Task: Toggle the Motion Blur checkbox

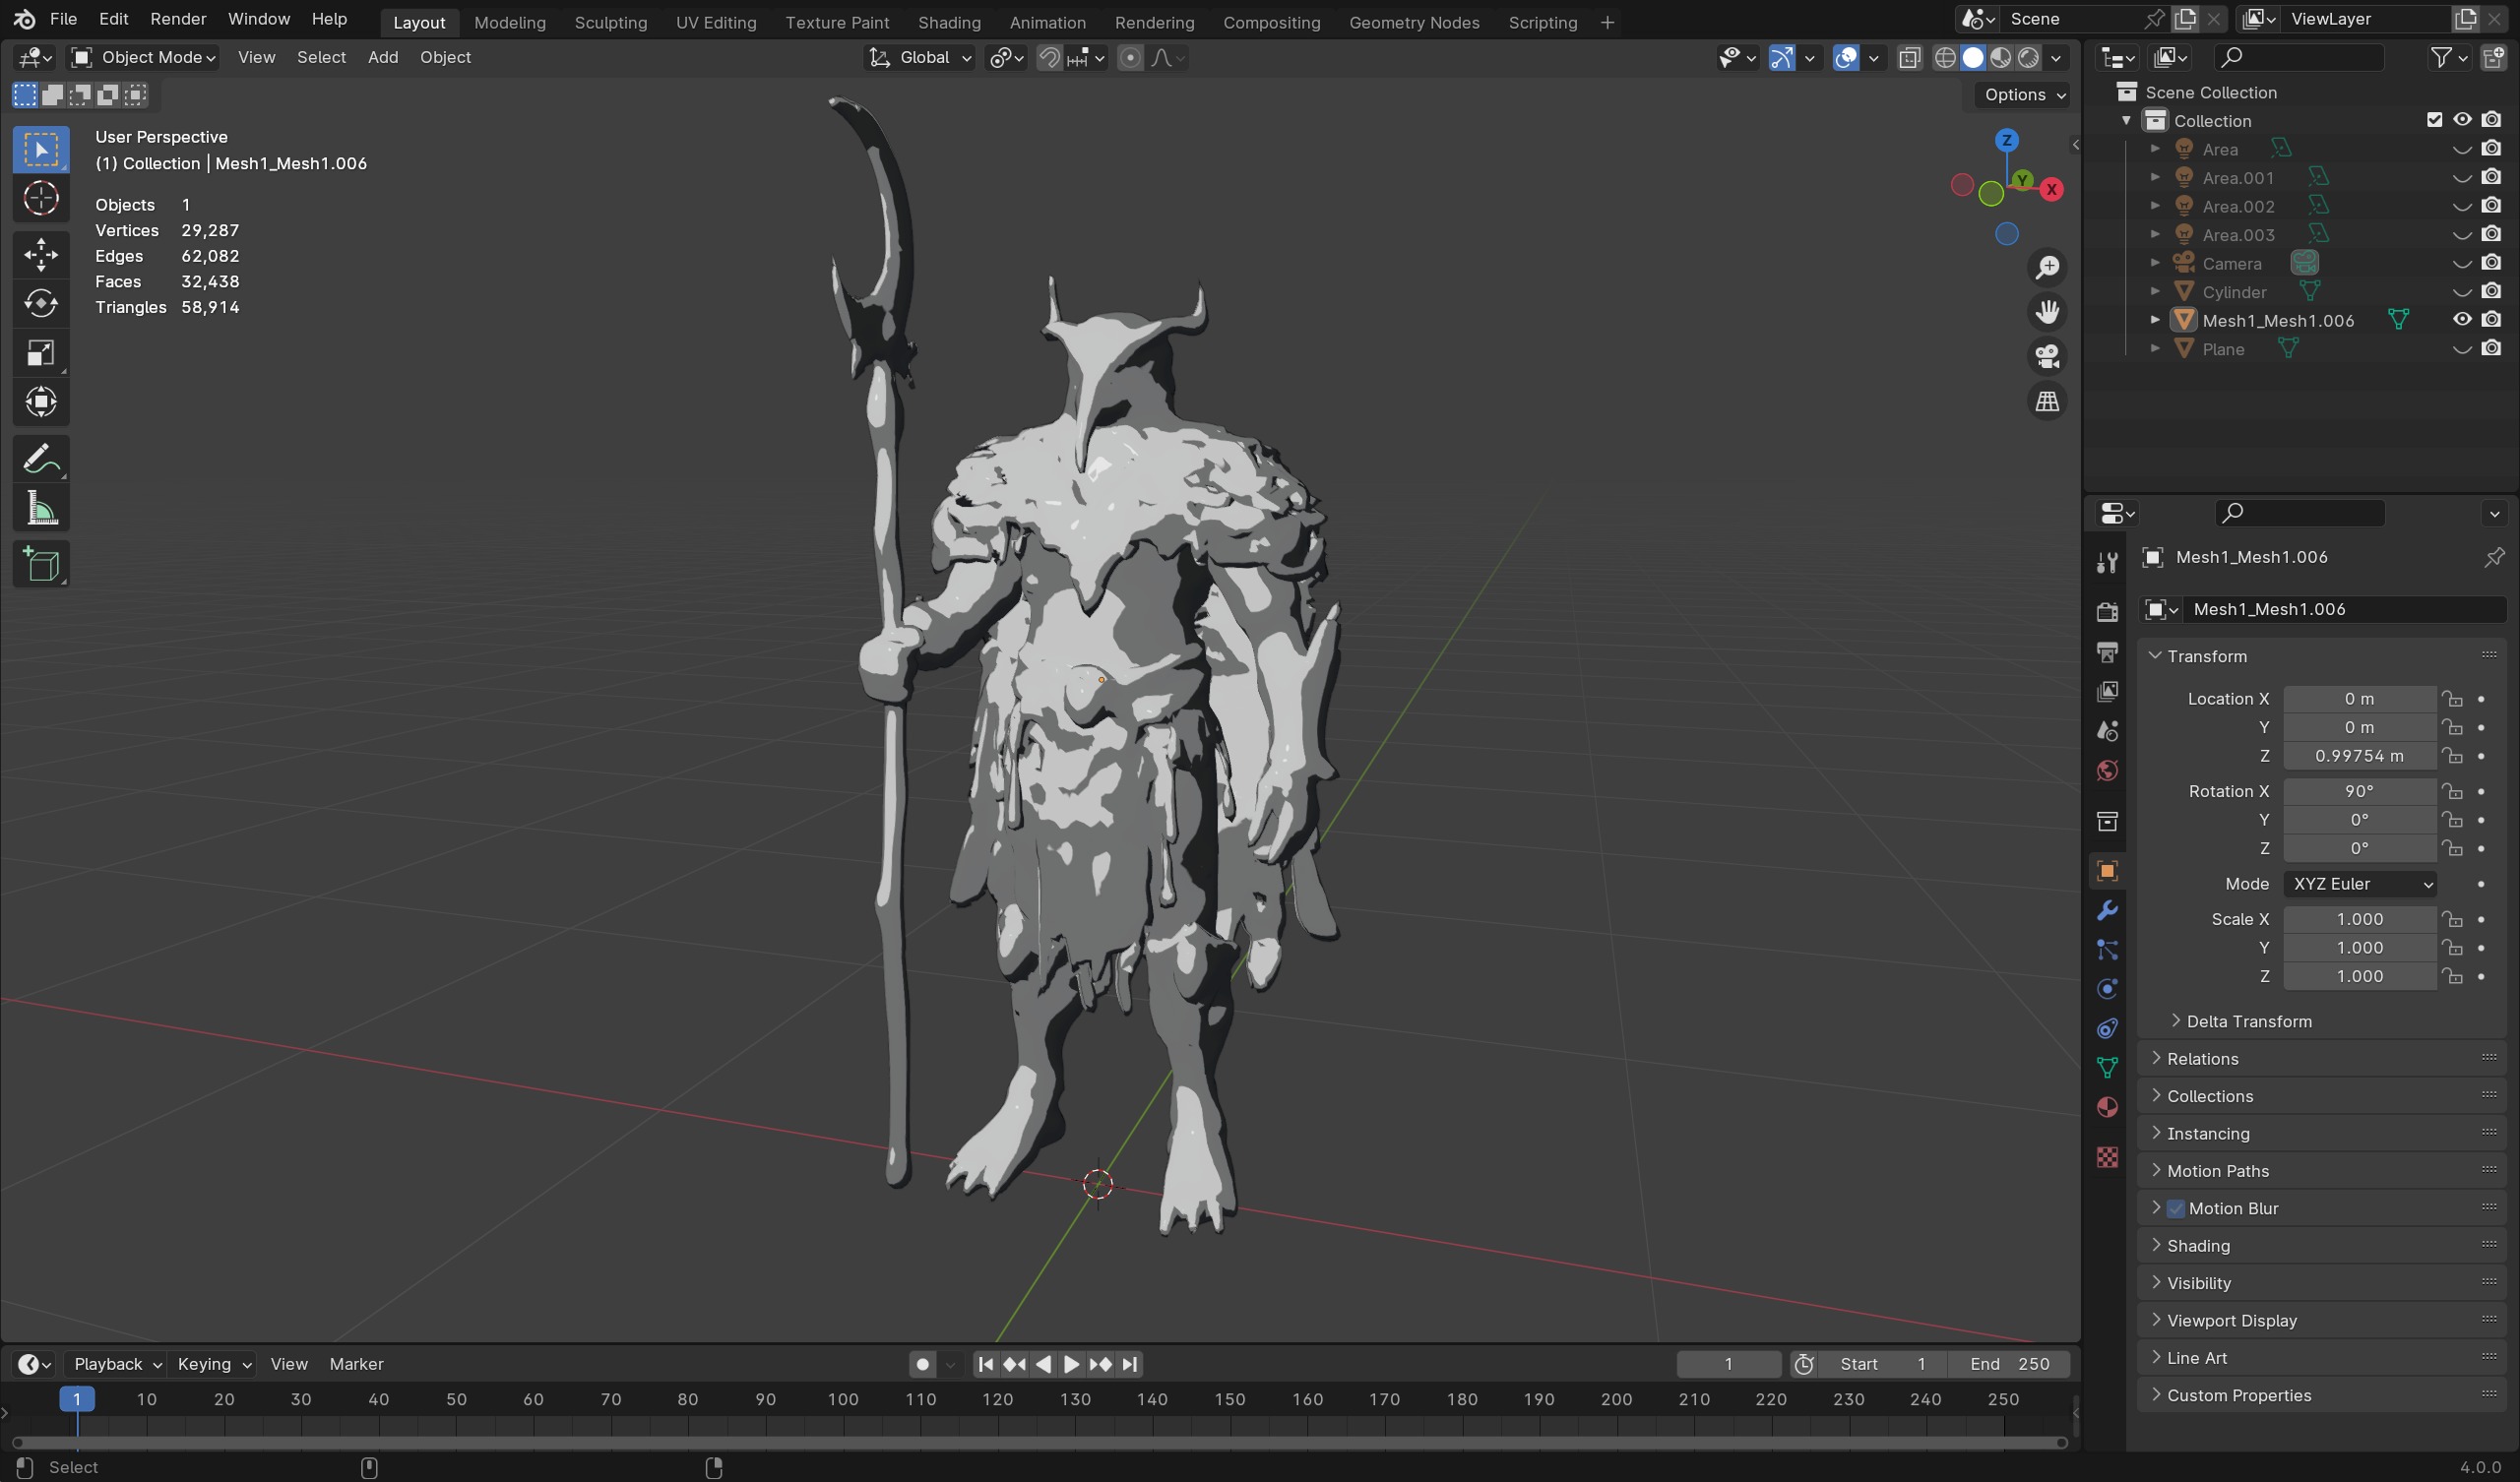Action: click(2176, 1208)
